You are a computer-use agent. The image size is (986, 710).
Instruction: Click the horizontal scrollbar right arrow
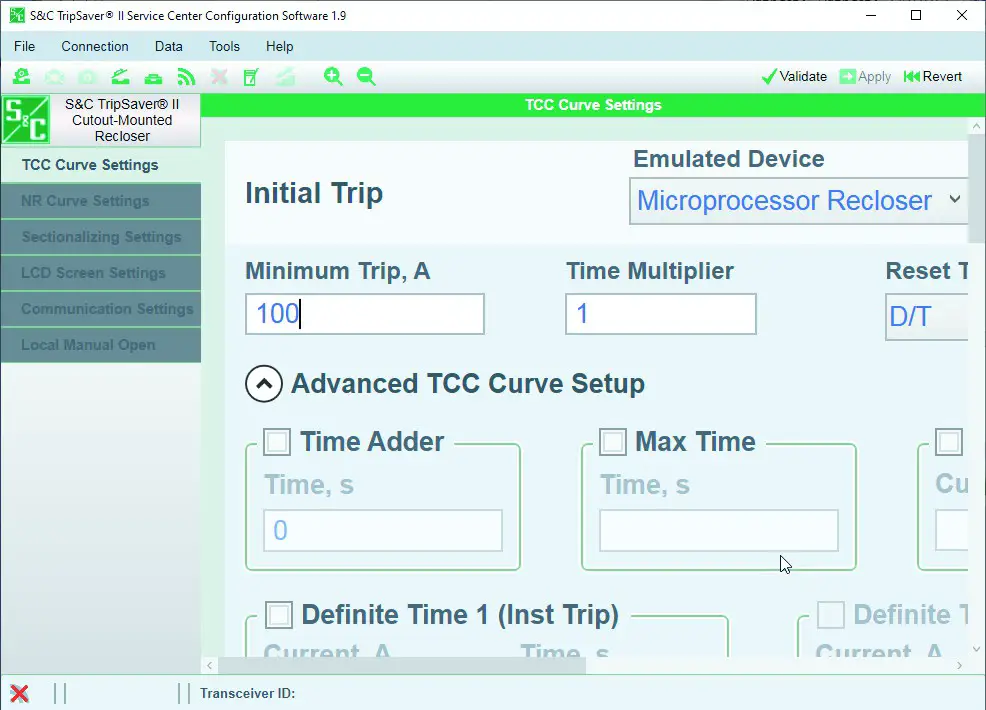[x=959, y=665]
